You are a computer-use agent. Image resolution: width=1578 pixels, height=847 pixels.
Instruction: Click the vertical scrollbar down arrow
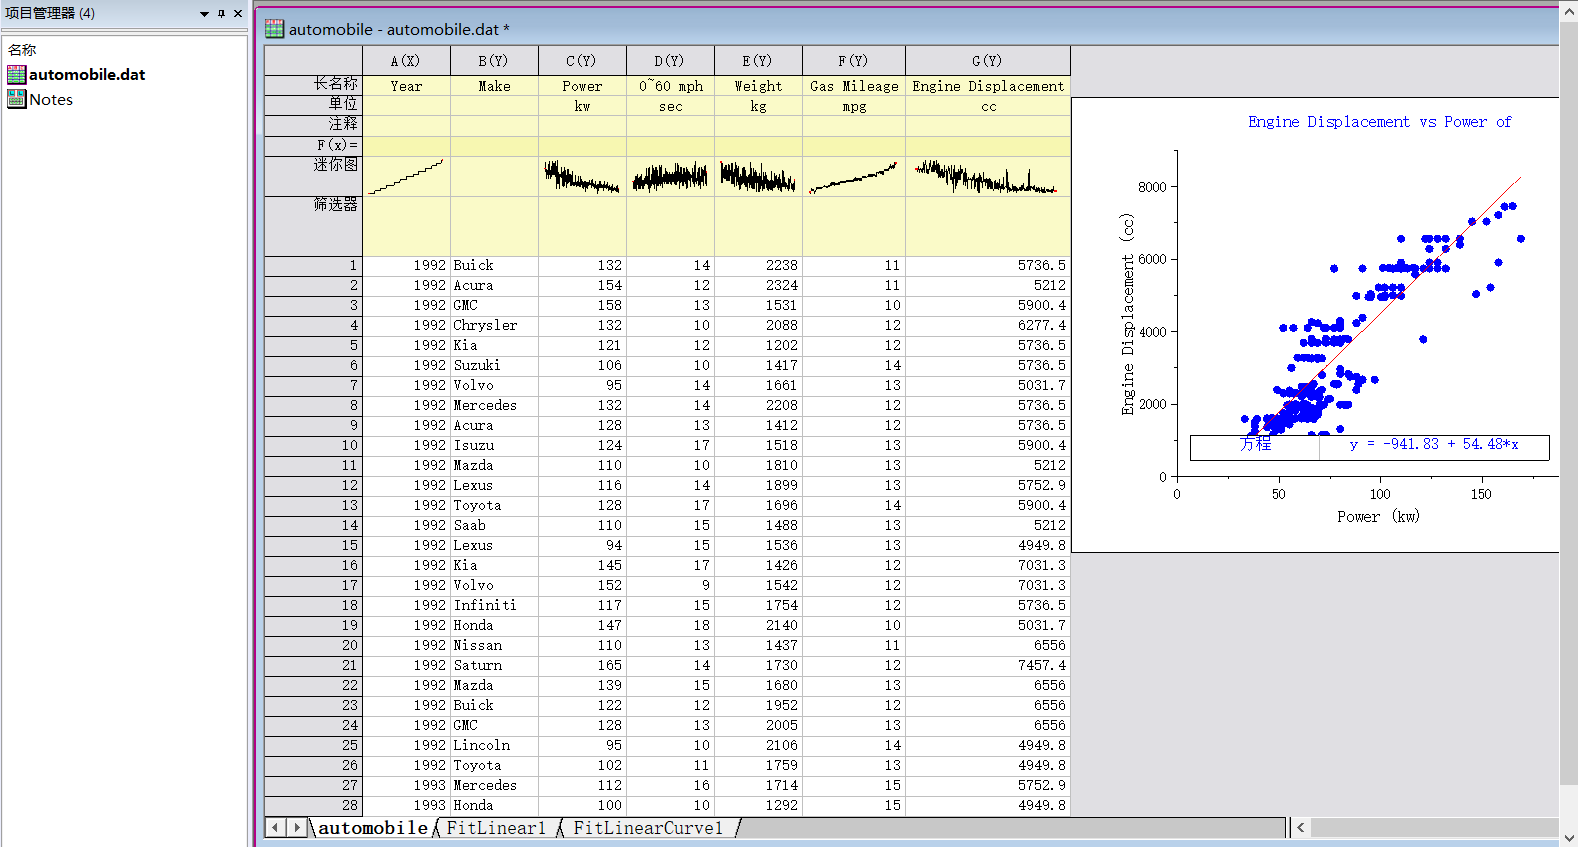point(1569,838)
